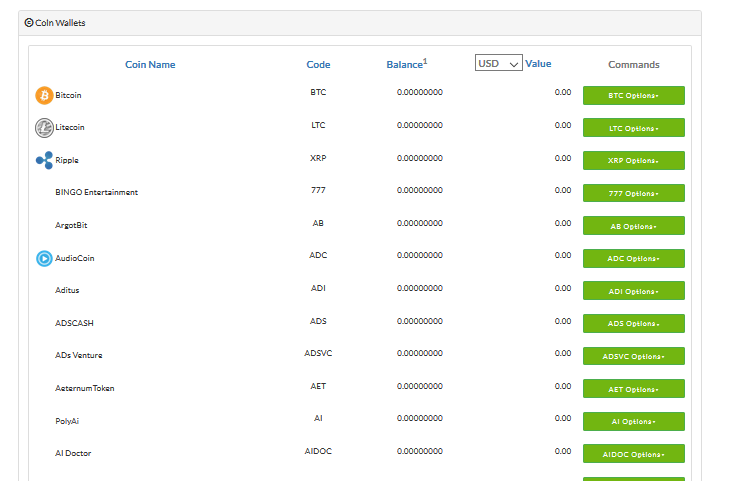Click the AudioCoin coin icon
735x481 pixels.
point(44,258)
